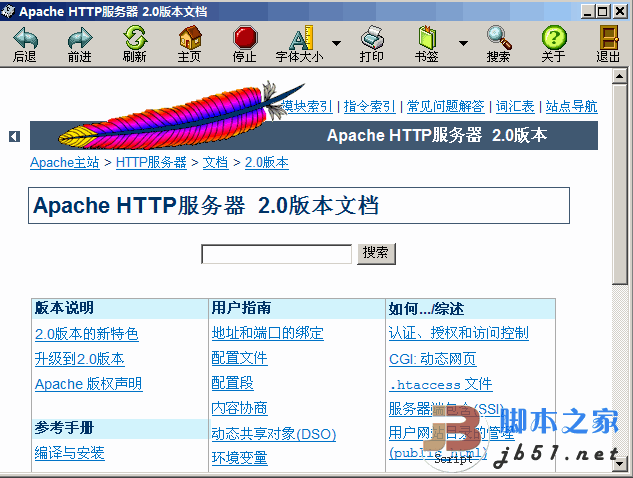Screen dimensions: 633x478
Task: Click the scrollbar up arrow
Action: 619,77
